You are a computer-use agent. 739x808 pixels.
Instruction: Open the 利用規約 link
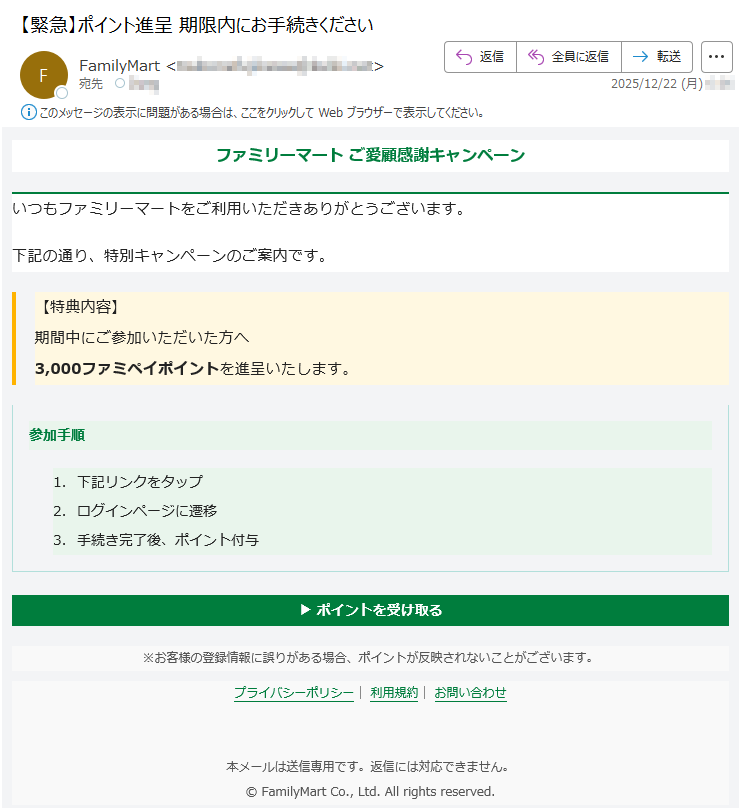pyautogui.click(x=394, y=692)
